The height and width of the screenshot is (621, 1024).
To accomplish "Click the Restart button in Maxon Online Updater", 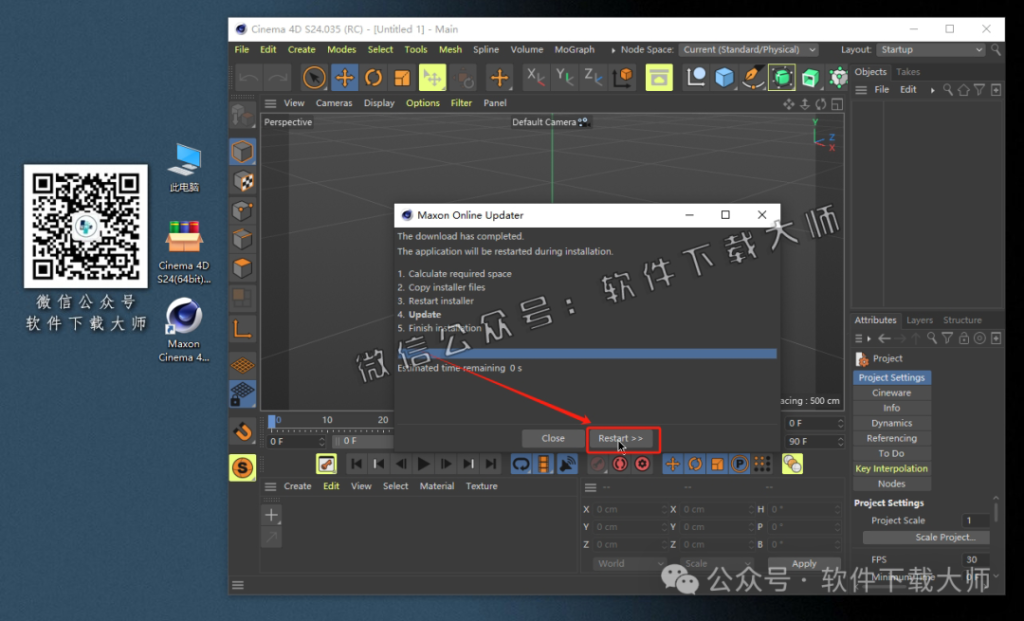I will click(622, 438).
